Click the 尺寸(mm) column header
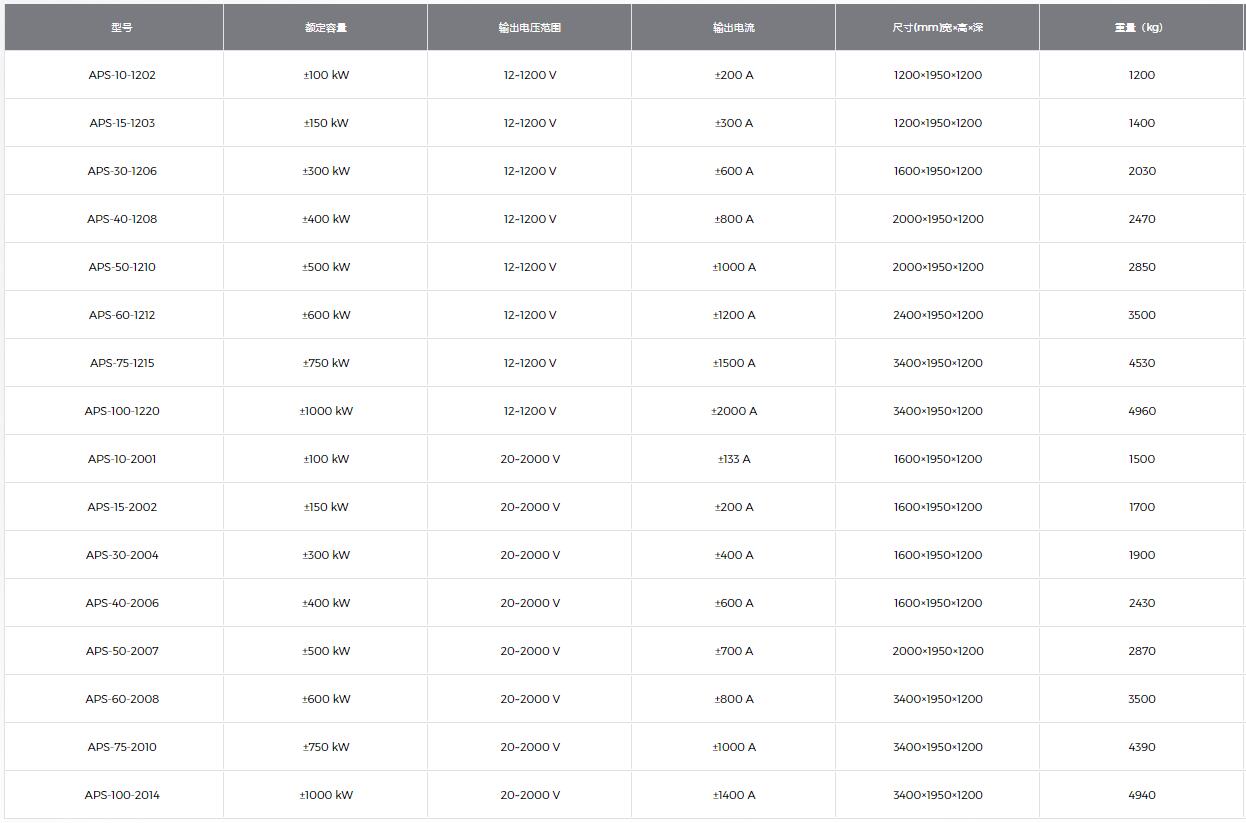Screen dimensions: 1246x823 pyautogui.click(x=938, y=28)
